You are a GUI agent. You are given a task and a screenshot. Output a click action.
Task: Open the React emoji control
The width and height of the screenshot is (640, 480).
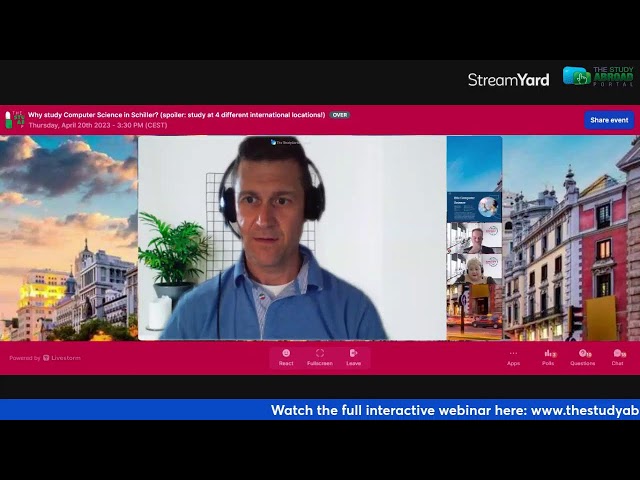click(x=286, y=358)
